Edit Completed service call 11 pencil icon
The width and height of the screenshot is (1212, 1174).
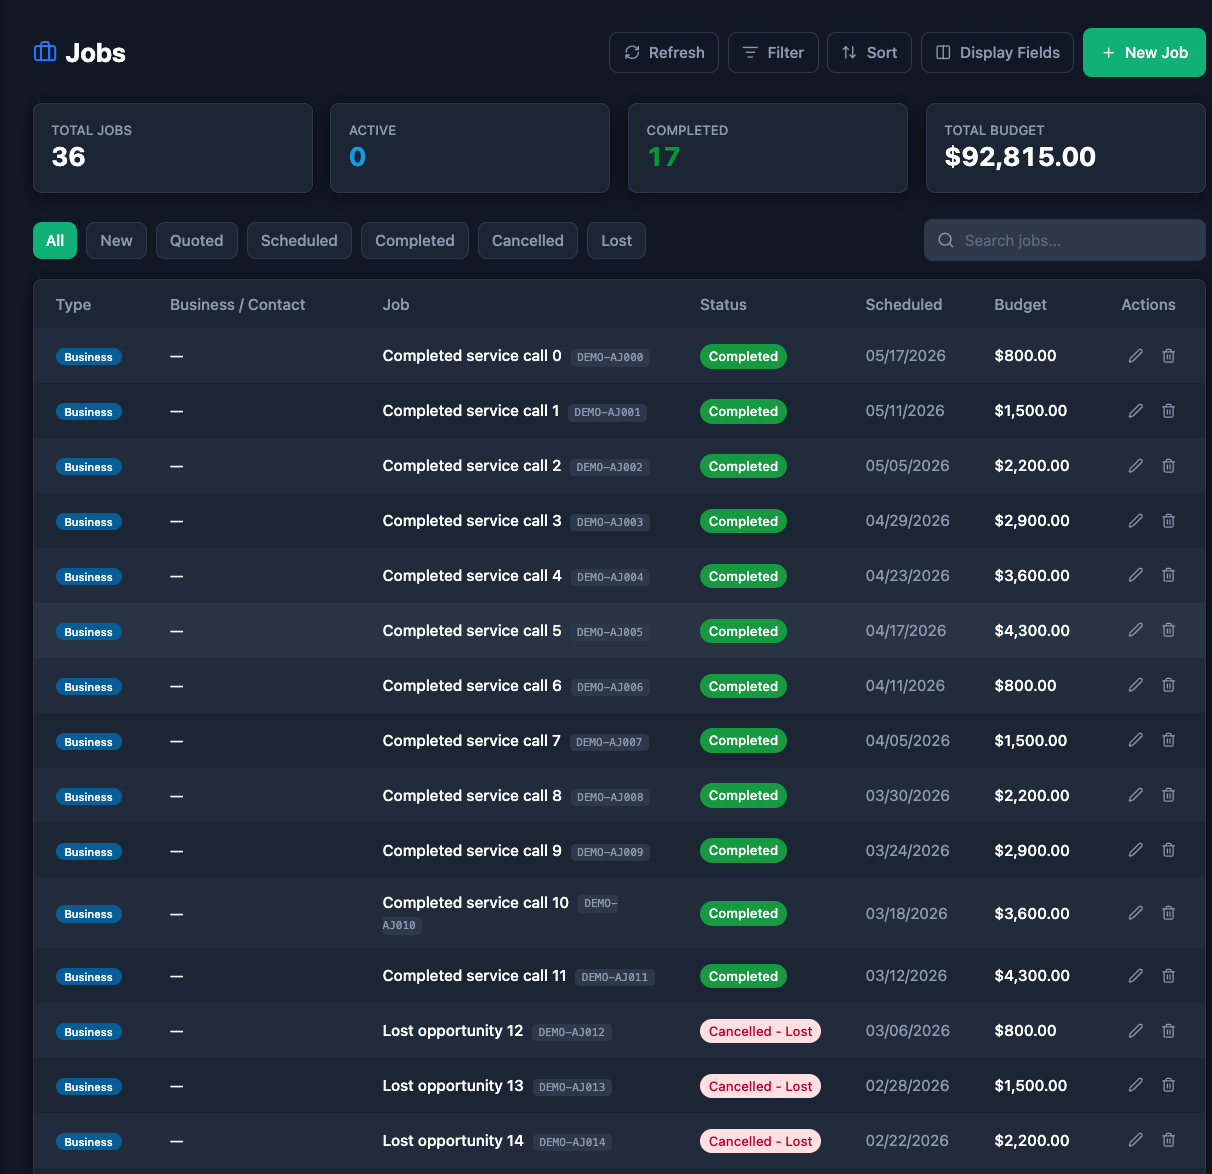[x=1136, y=976]
